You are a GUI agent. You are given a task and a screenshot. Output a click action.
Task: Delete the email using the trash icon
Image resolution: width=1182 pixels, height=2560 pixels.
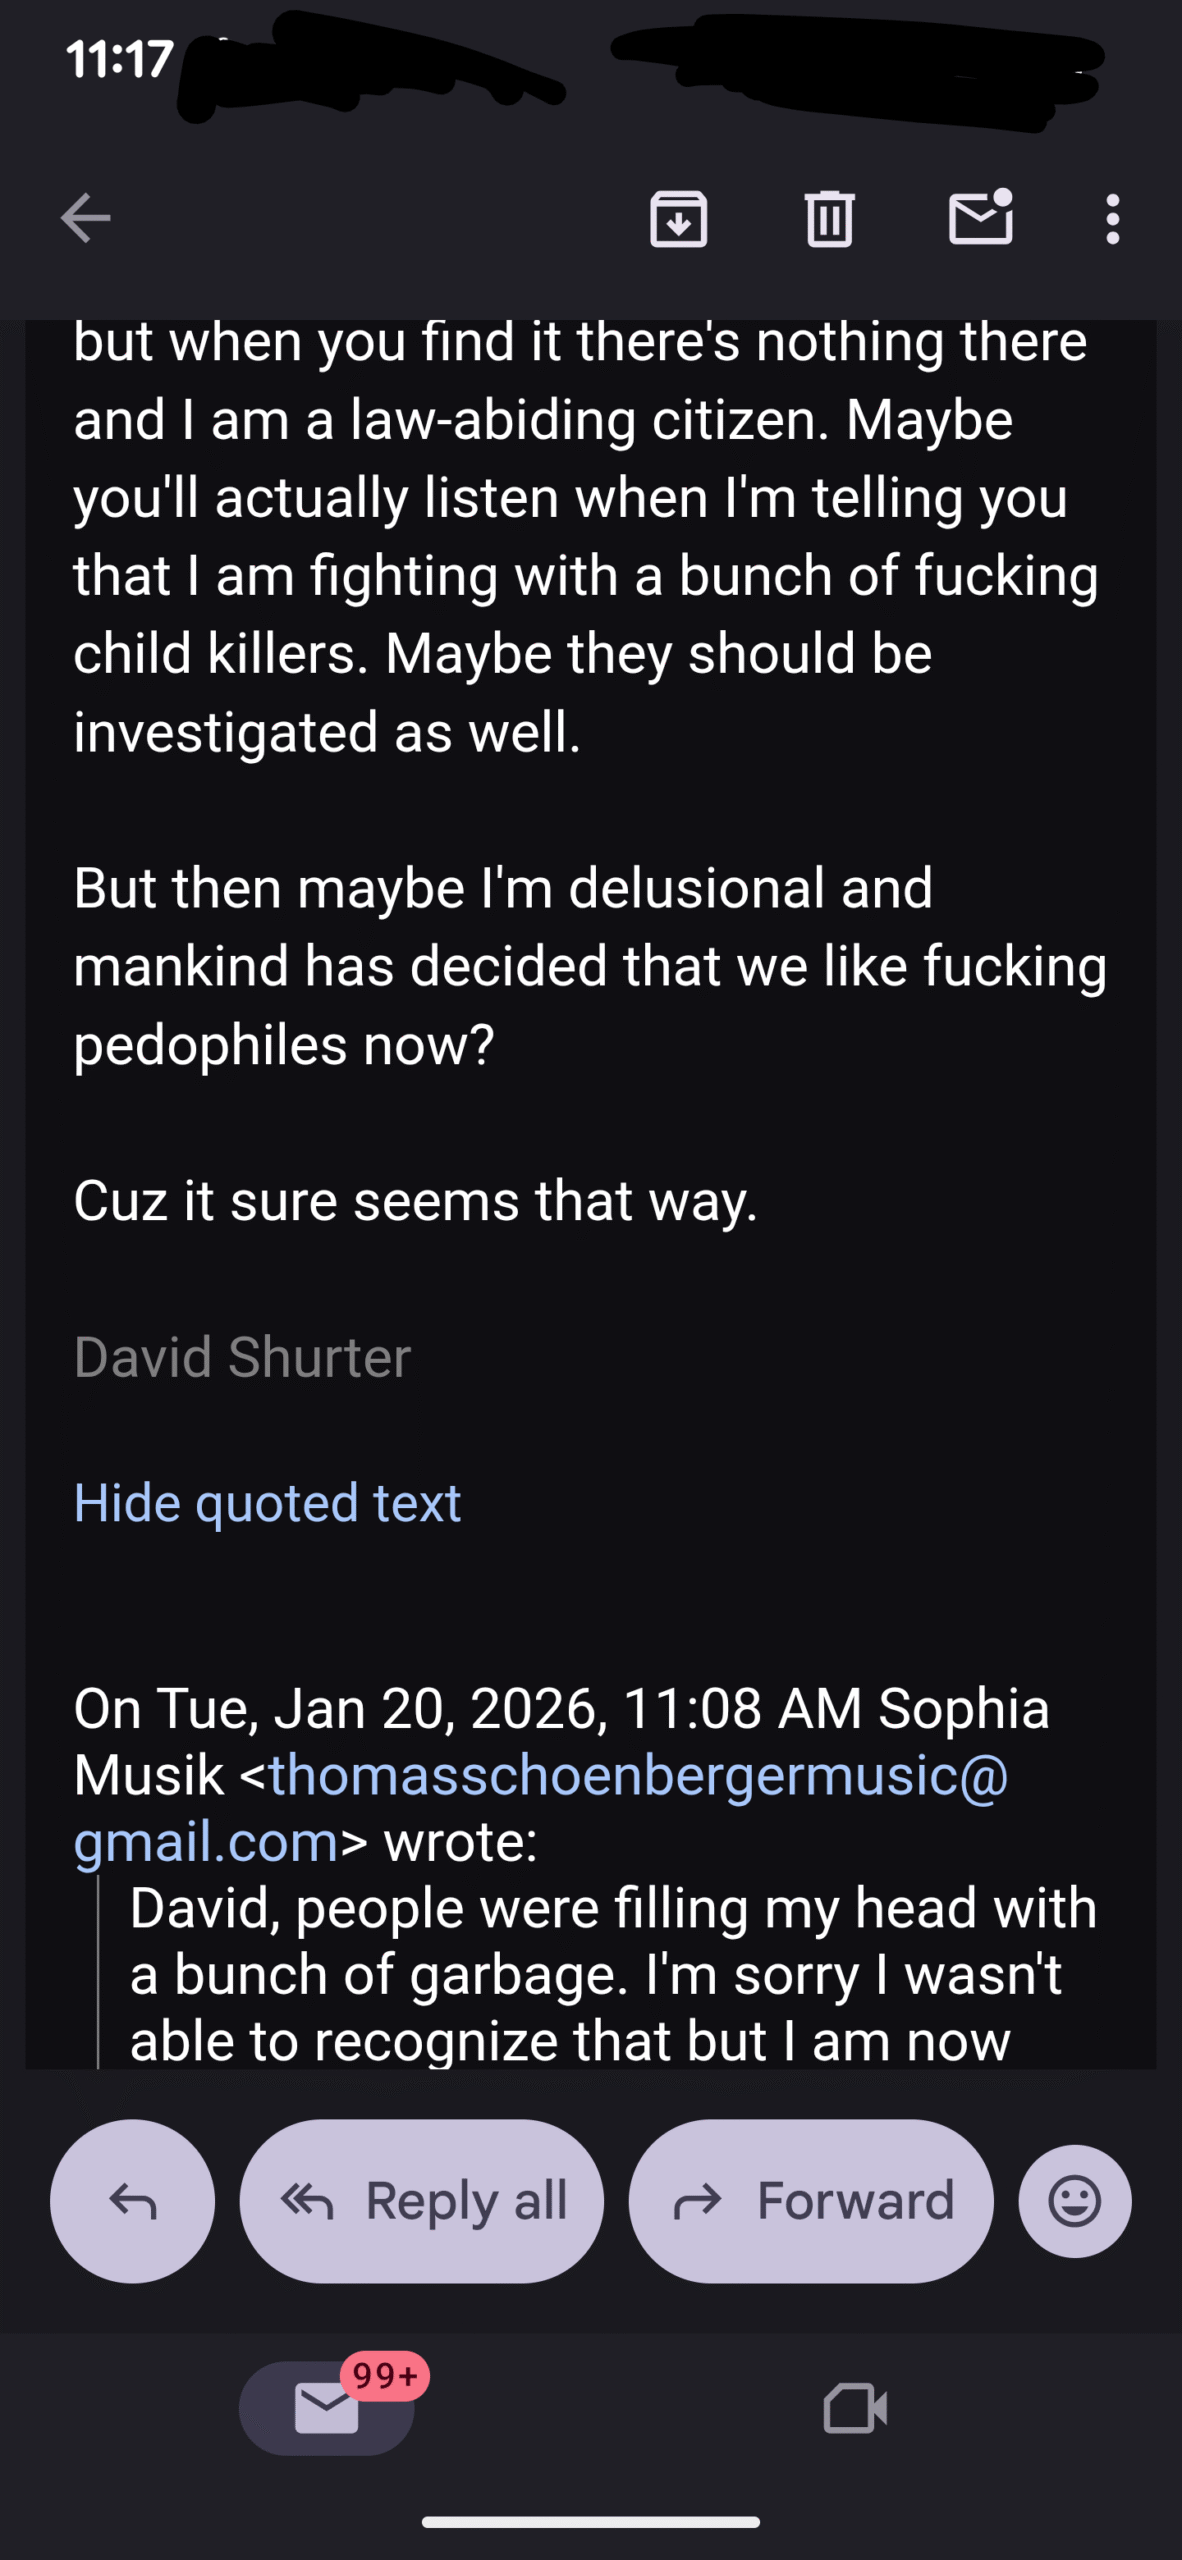(829, 218)
